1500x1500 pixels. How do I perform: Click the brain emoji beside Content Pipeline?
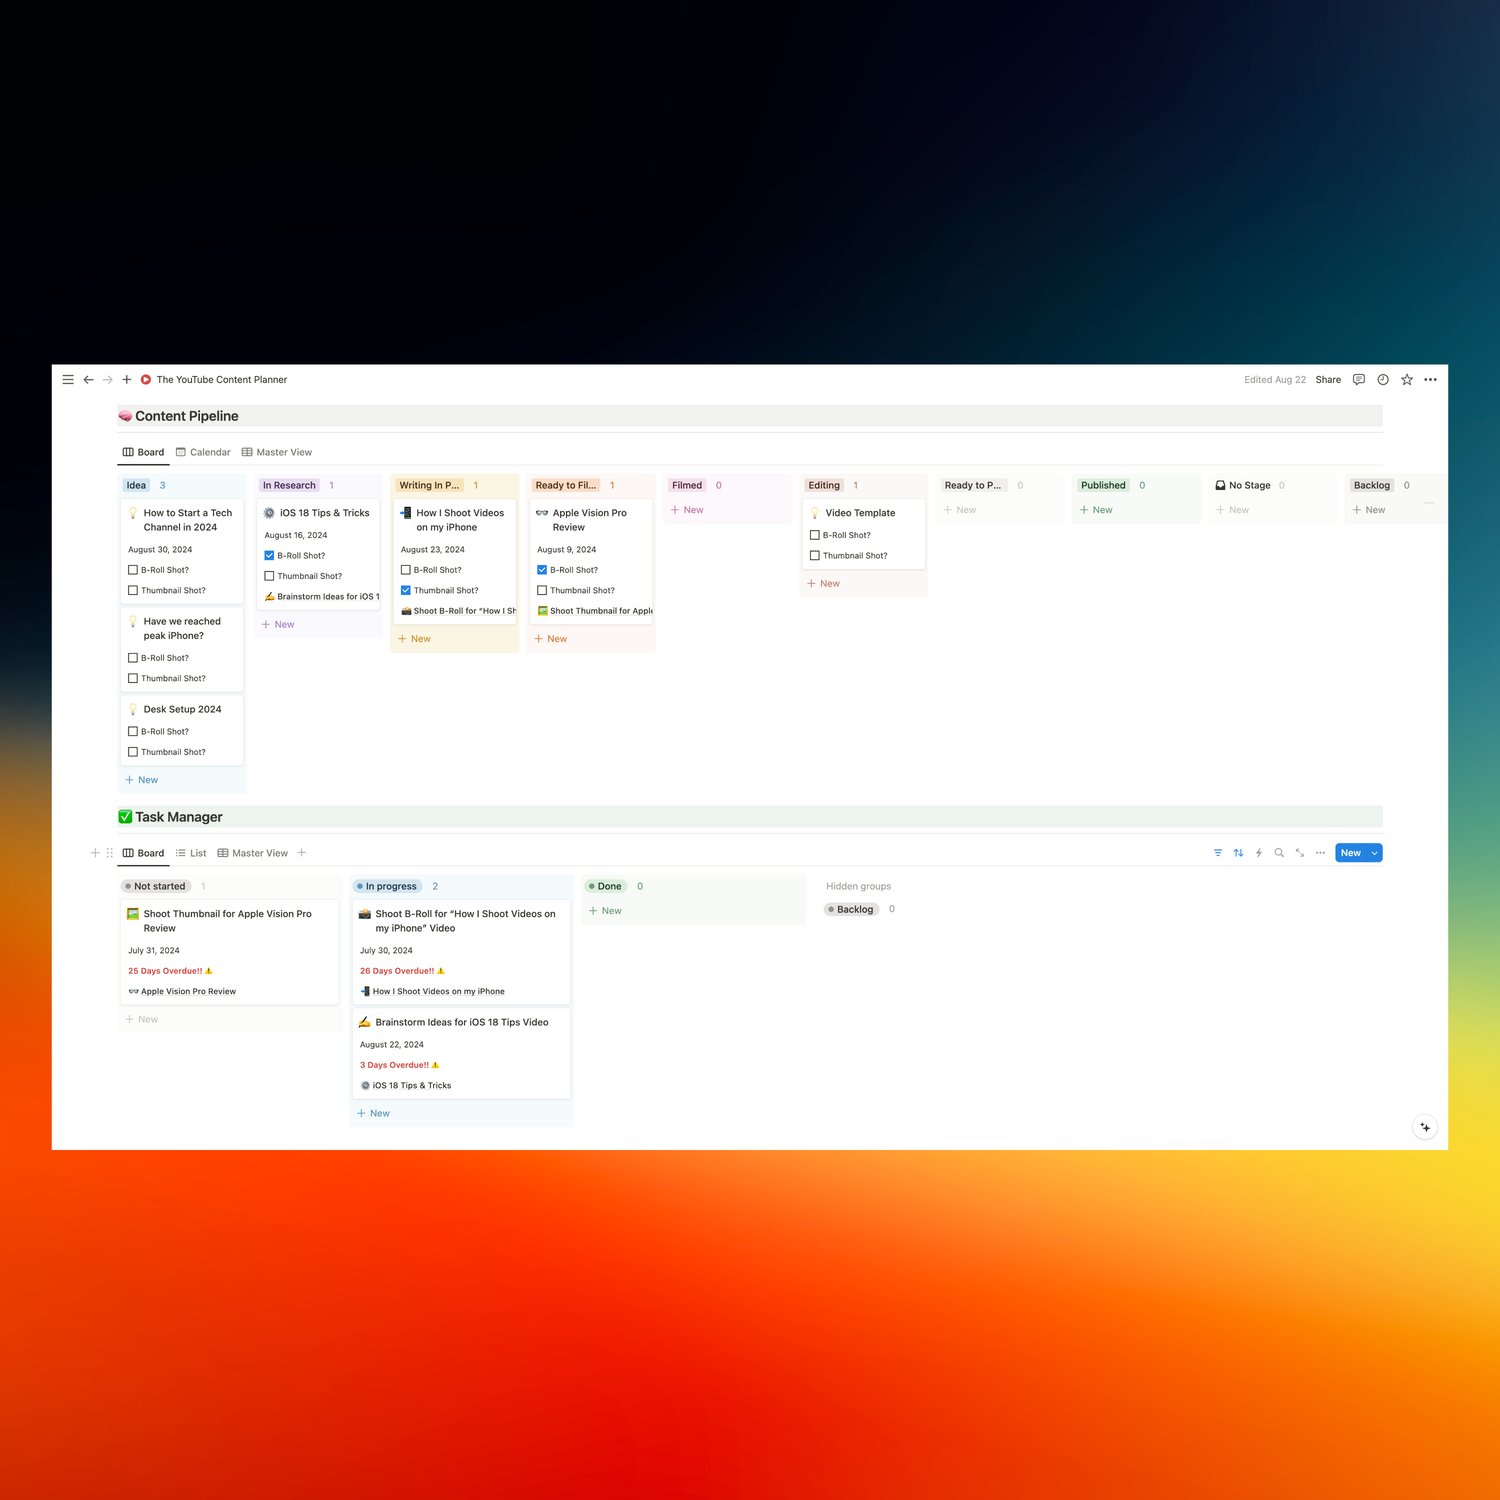(x=125, y=416)
